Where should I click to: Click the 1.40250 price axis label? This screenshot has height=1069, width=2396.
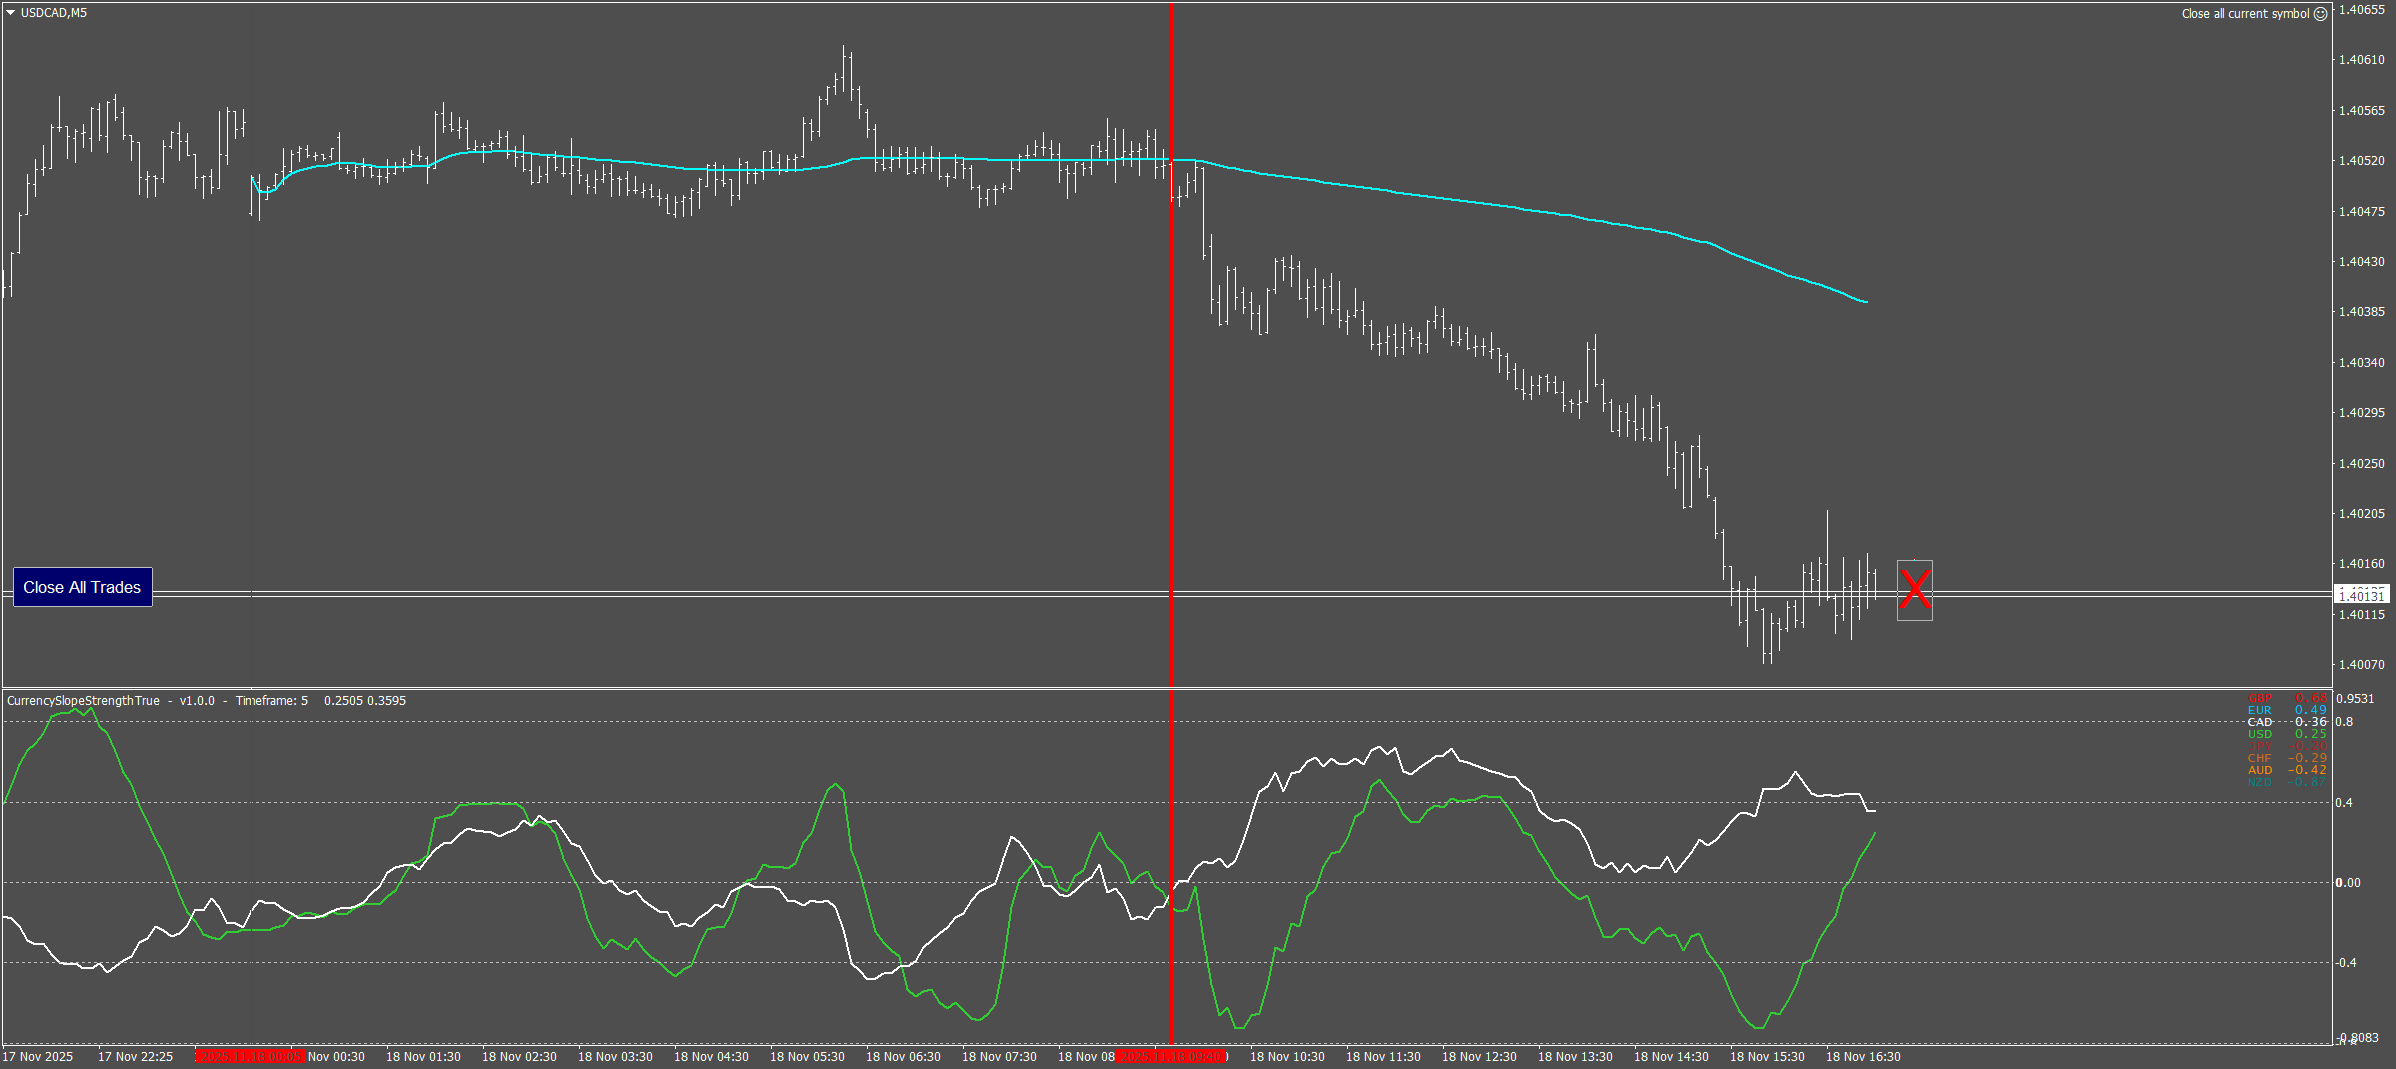tap(2361, 464)
